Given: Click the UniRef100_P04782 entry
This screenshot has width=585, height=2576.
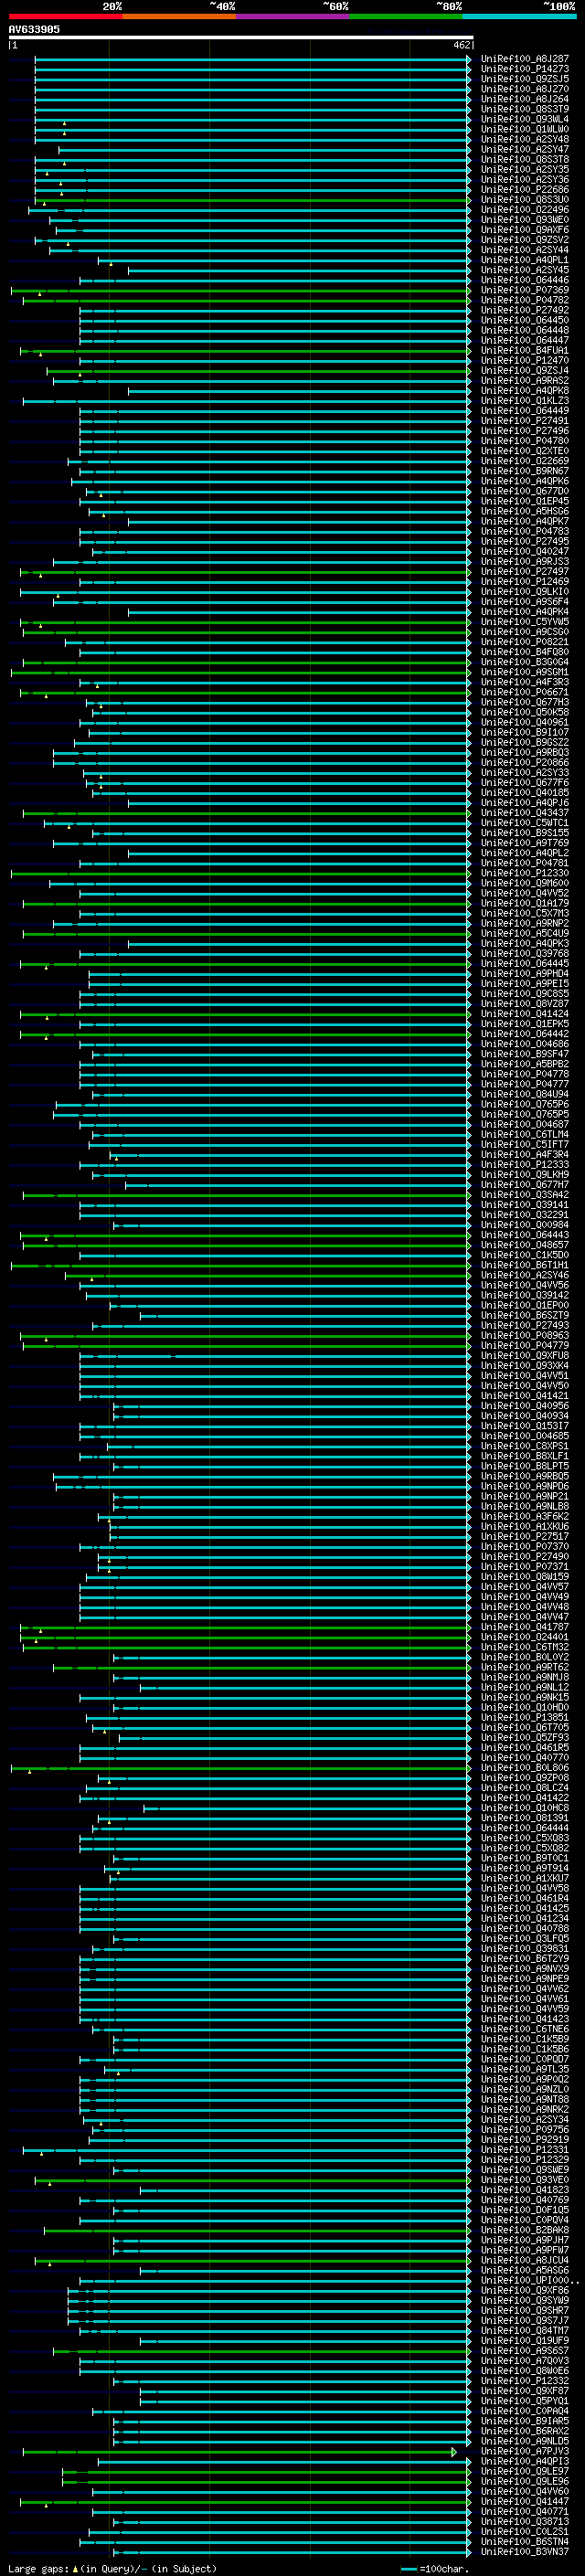Looking at the screenshot, I should tap(524, 300).
